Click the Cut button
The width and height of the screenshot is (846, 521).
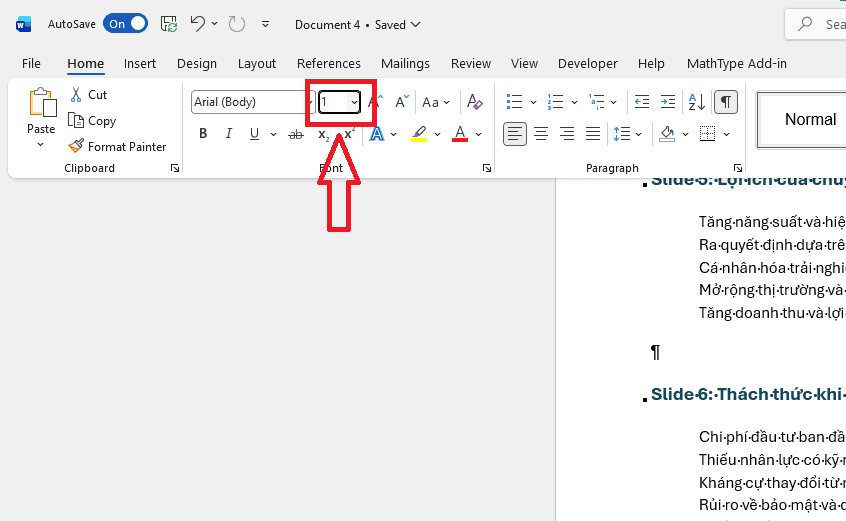click(x=89, y=95)
